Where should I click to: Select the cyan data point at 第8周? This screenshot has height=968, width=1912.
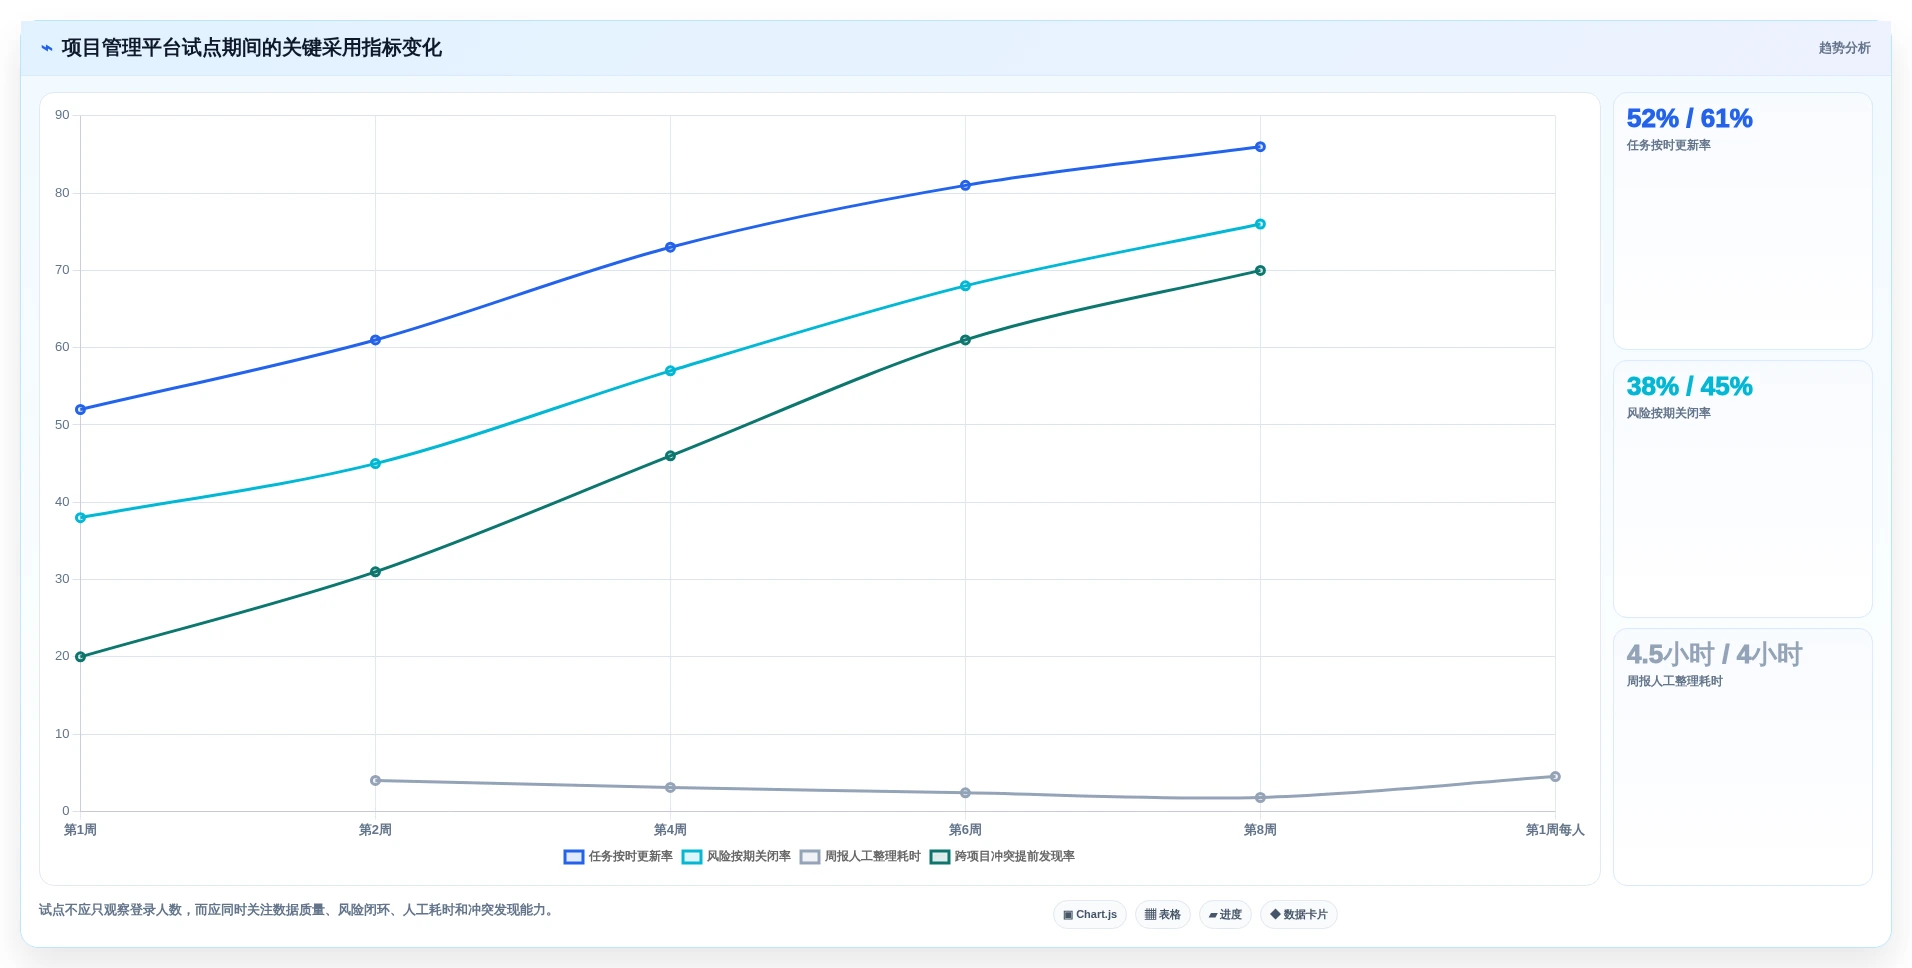(x=1260, y=224)
